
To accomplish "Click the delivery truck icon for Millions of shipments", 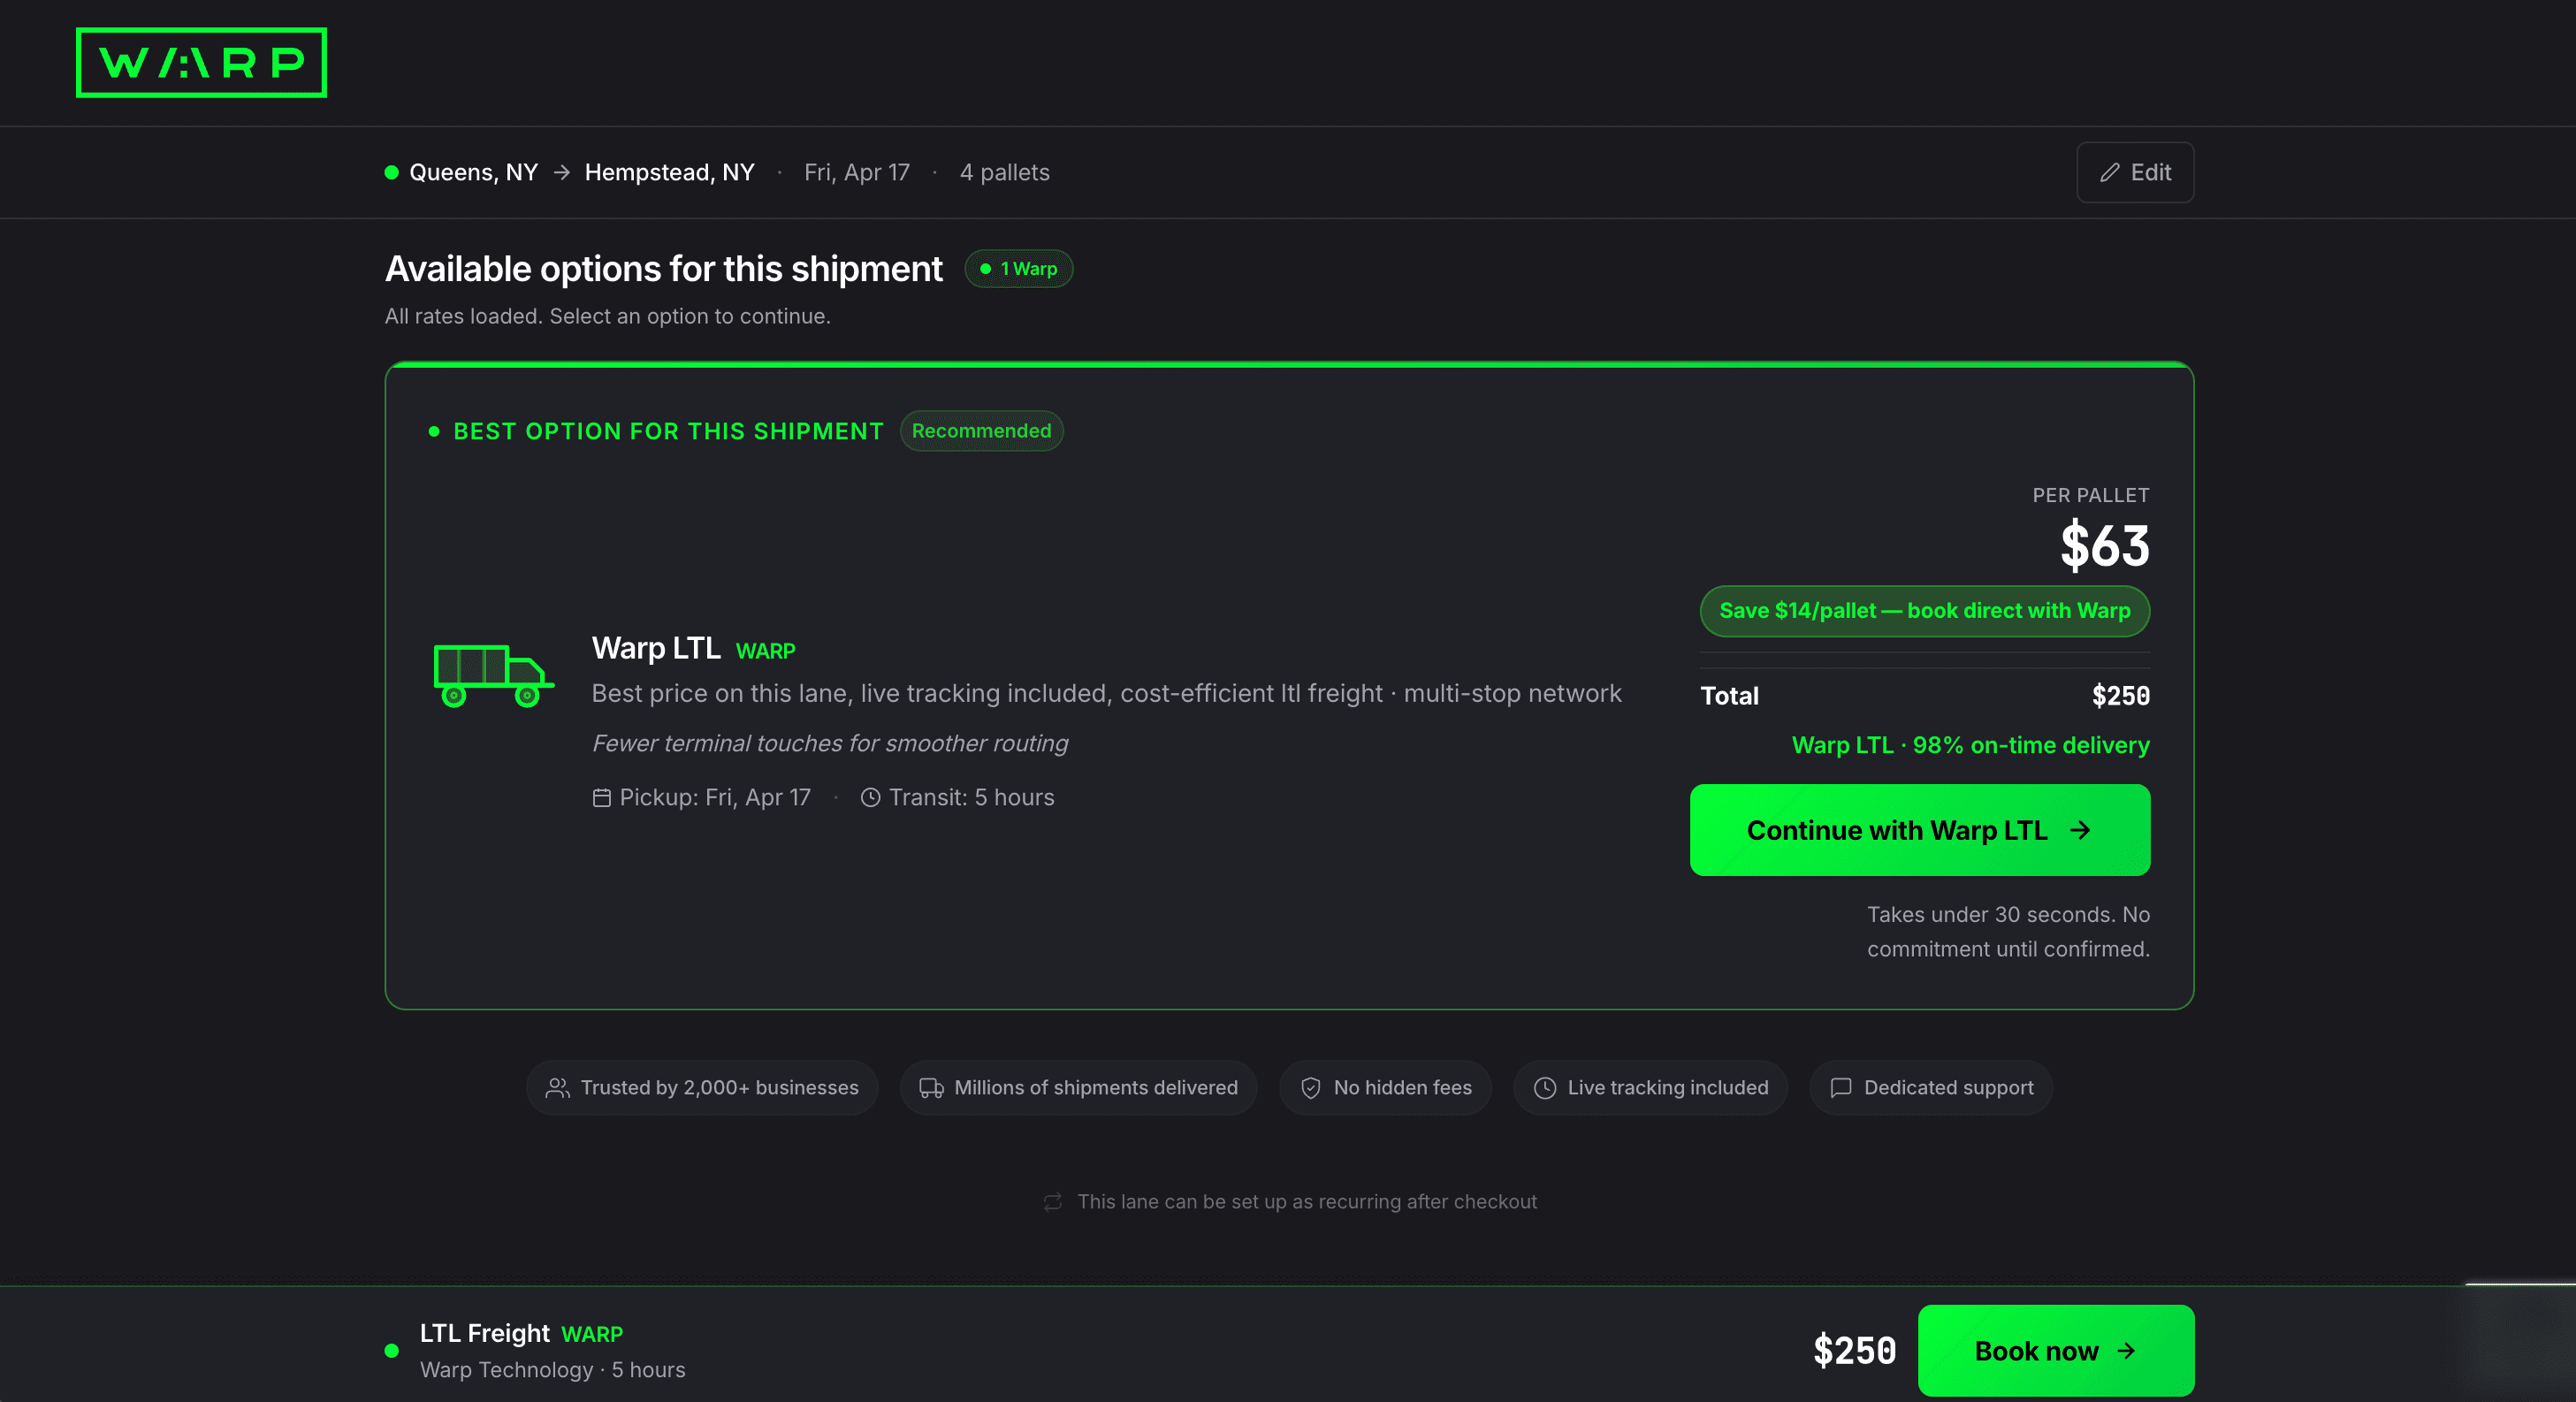I will (x=931, y=1088).
